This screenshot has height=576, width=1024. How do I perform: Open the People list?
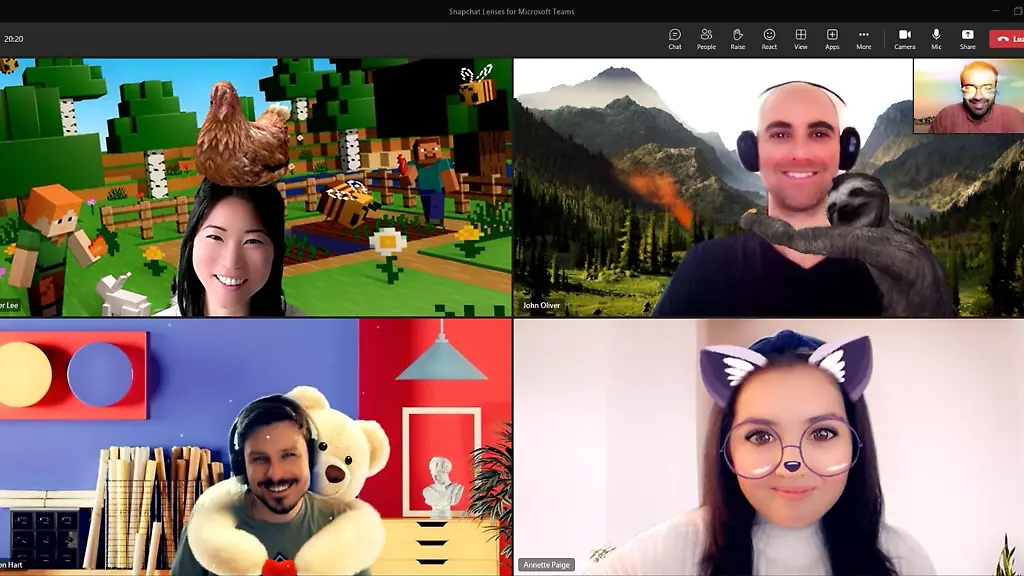(706, 38)
